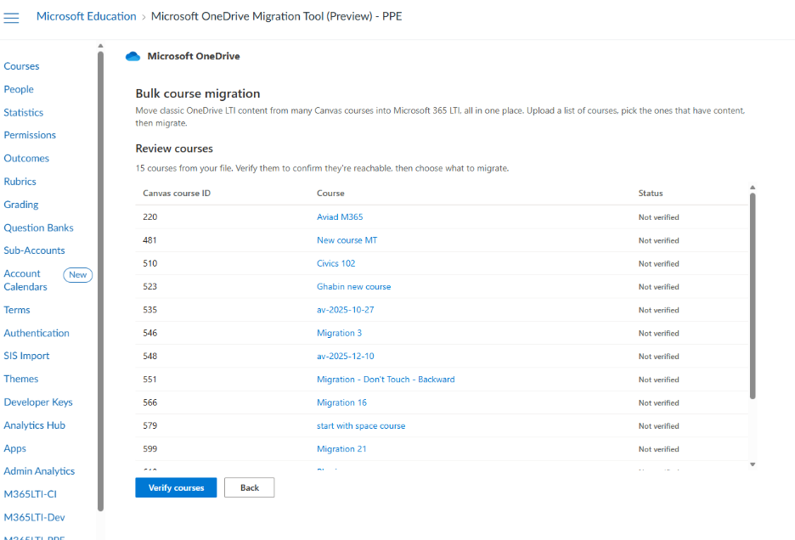795x540 pixels.
Task: Open the hamburger navigation menu
Action: point(11,18)
